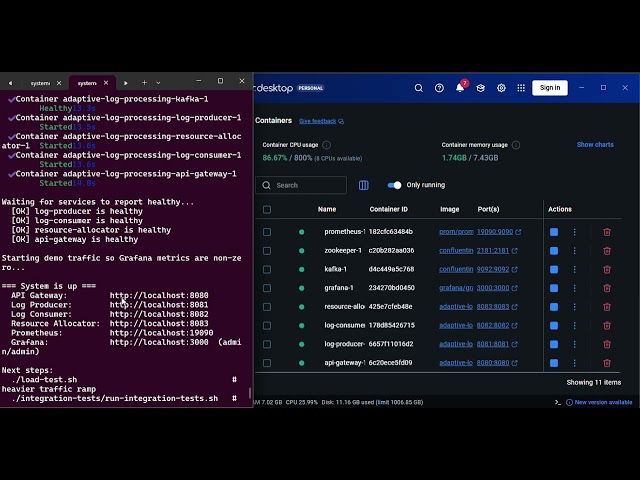Delete the log-producer container
This screenshot has width=640, height=480.
(x=607, y=344)
